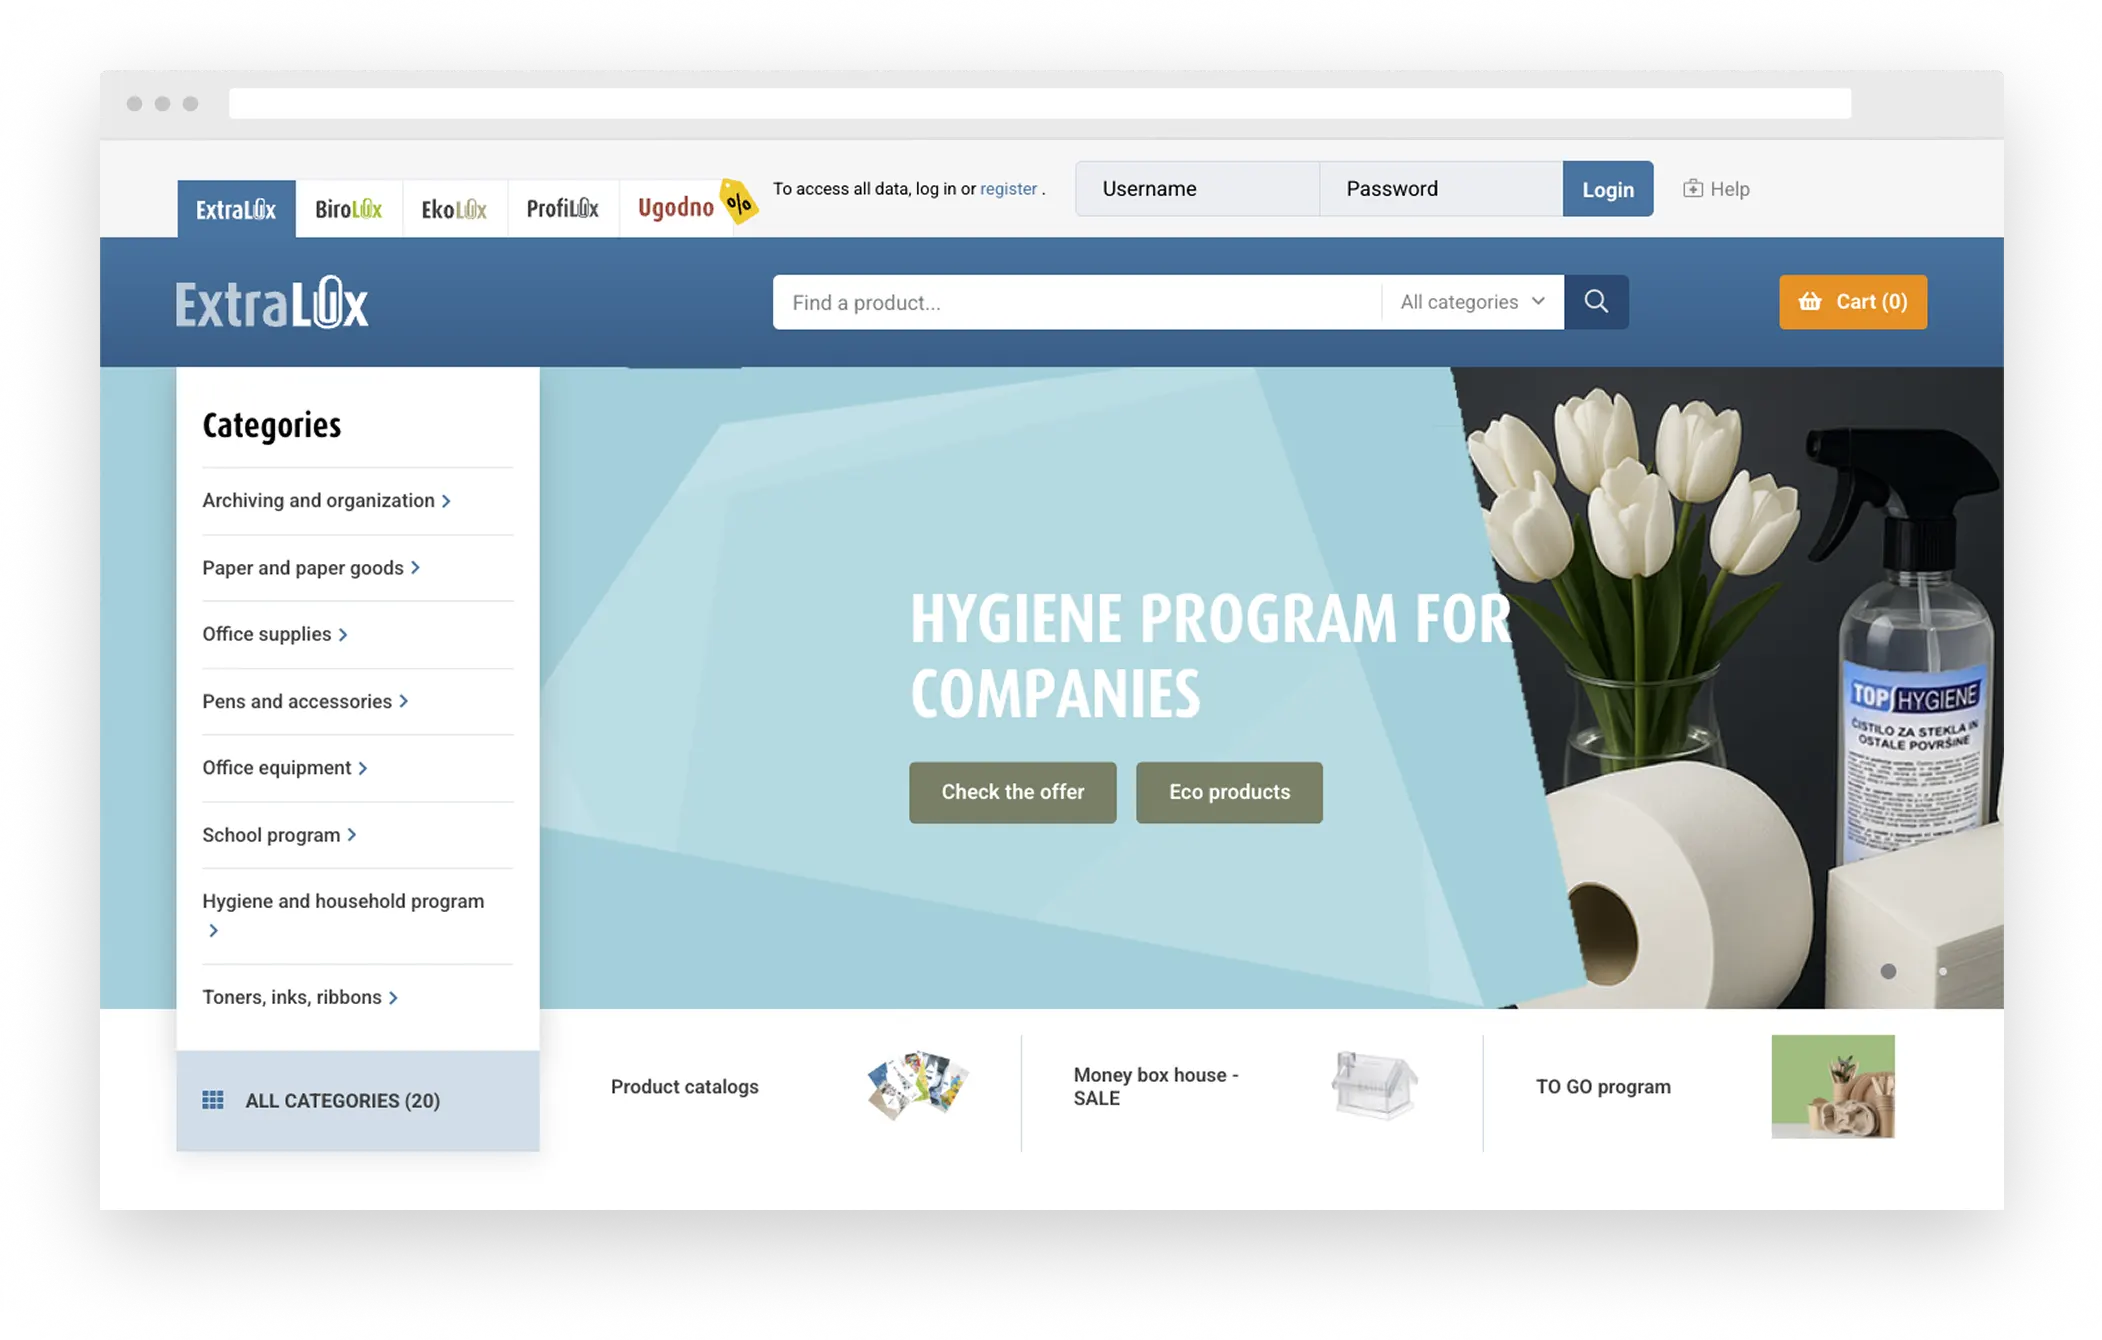Screen dimensions: 2102x1340
Task: Select the first carousel slide dot
Action: coord(1888,971)
